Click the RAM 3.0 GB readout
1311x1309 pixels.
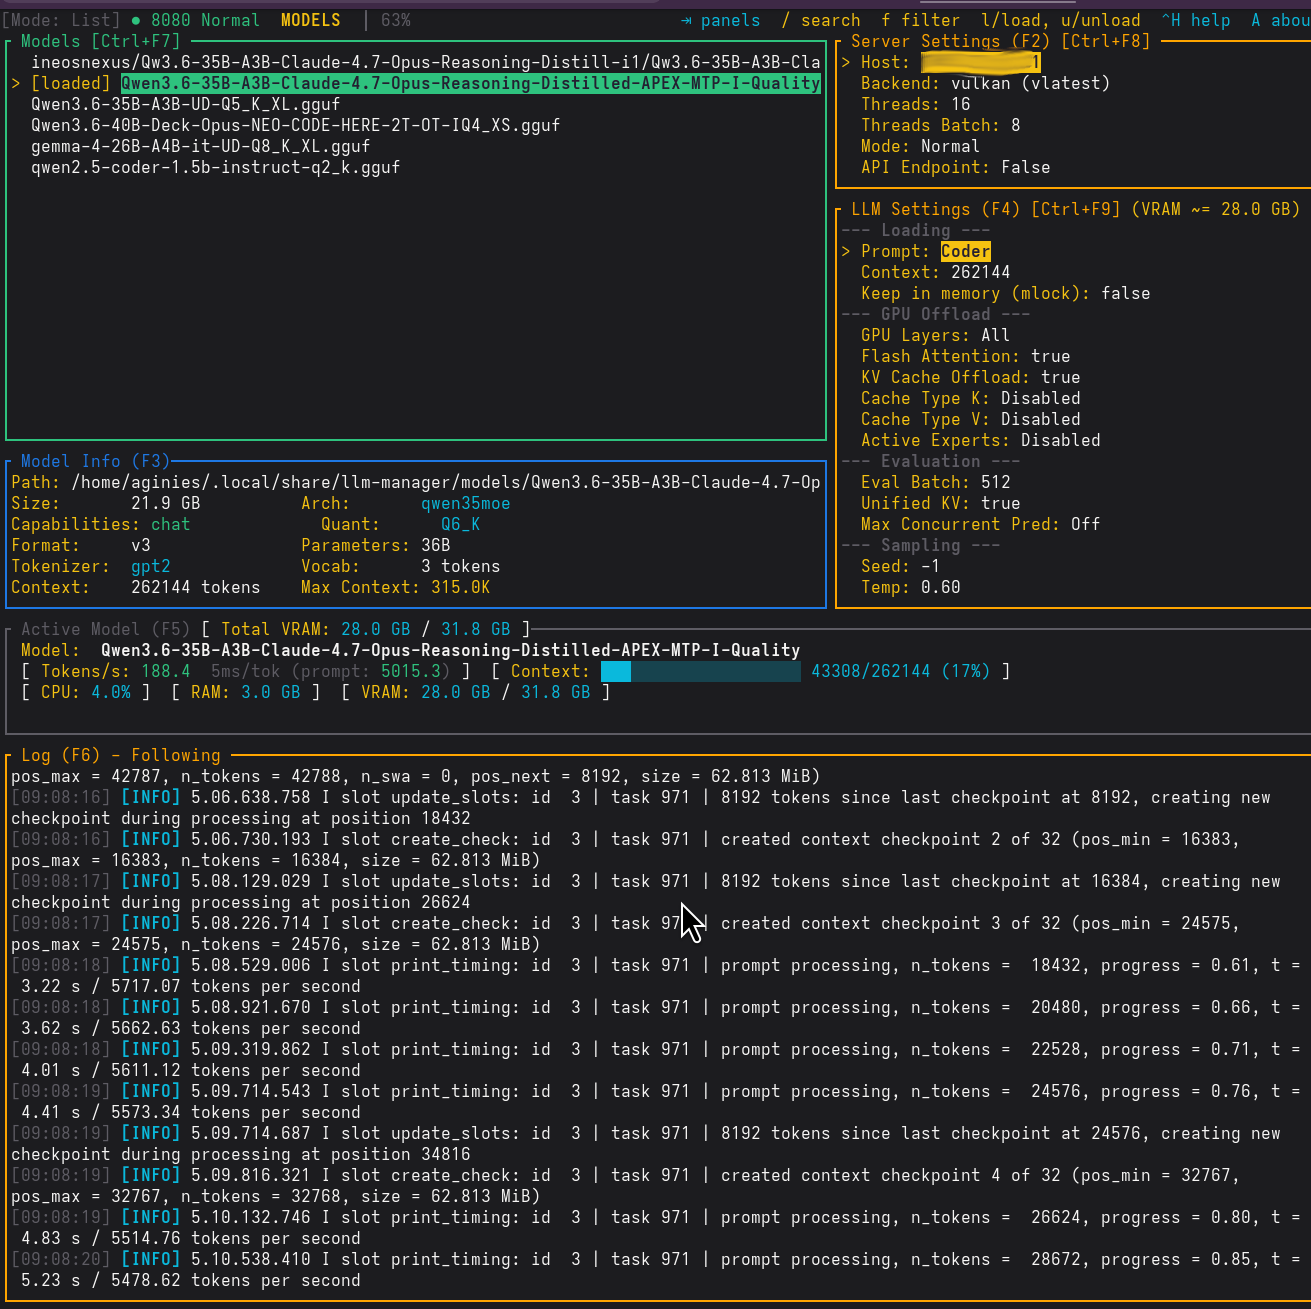(x=246, y=692)
